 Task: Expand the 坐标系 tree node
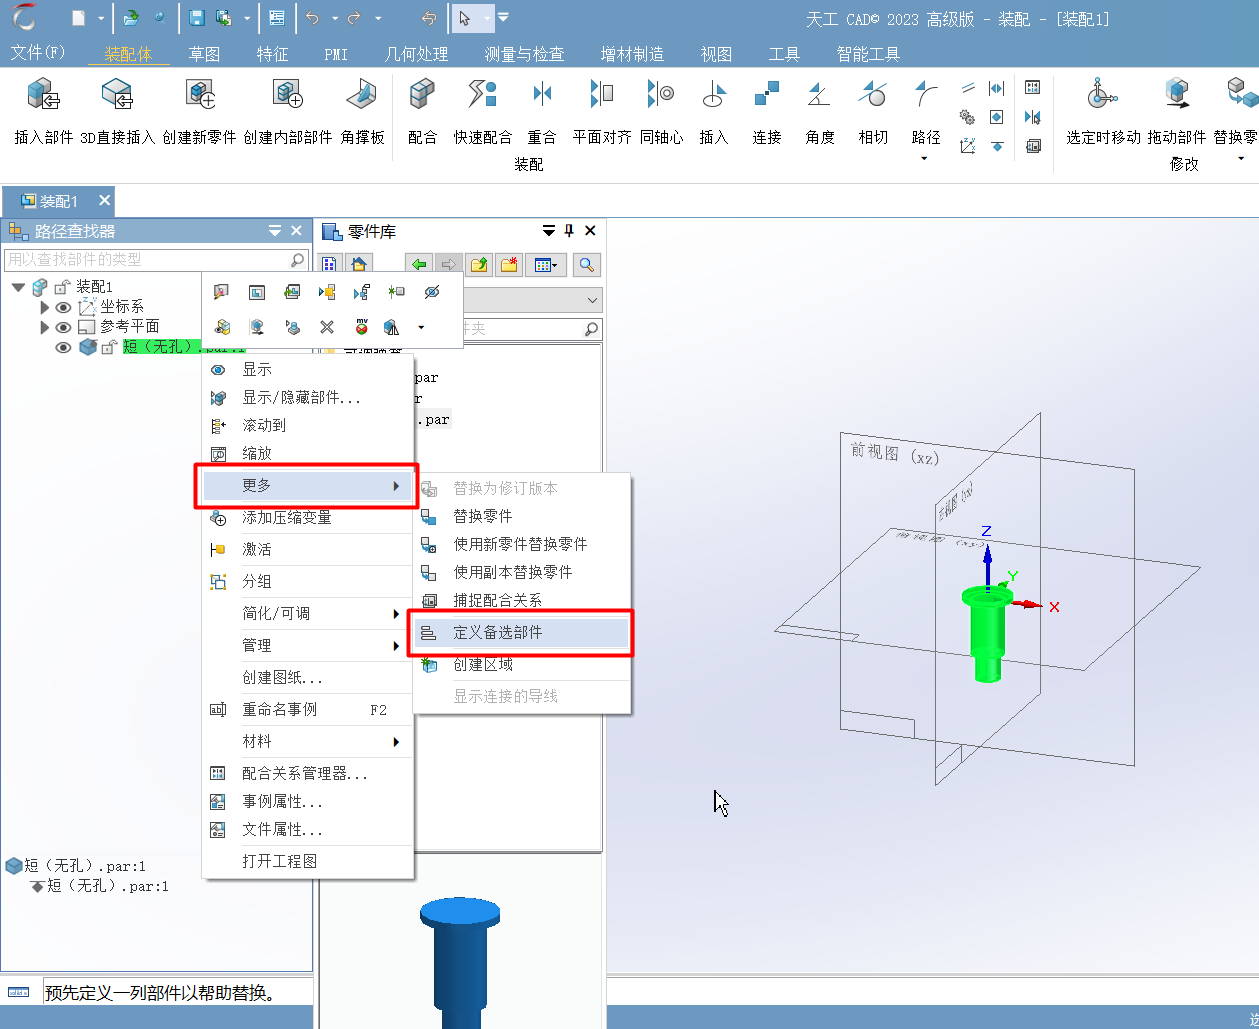click(x=45, y=307)
